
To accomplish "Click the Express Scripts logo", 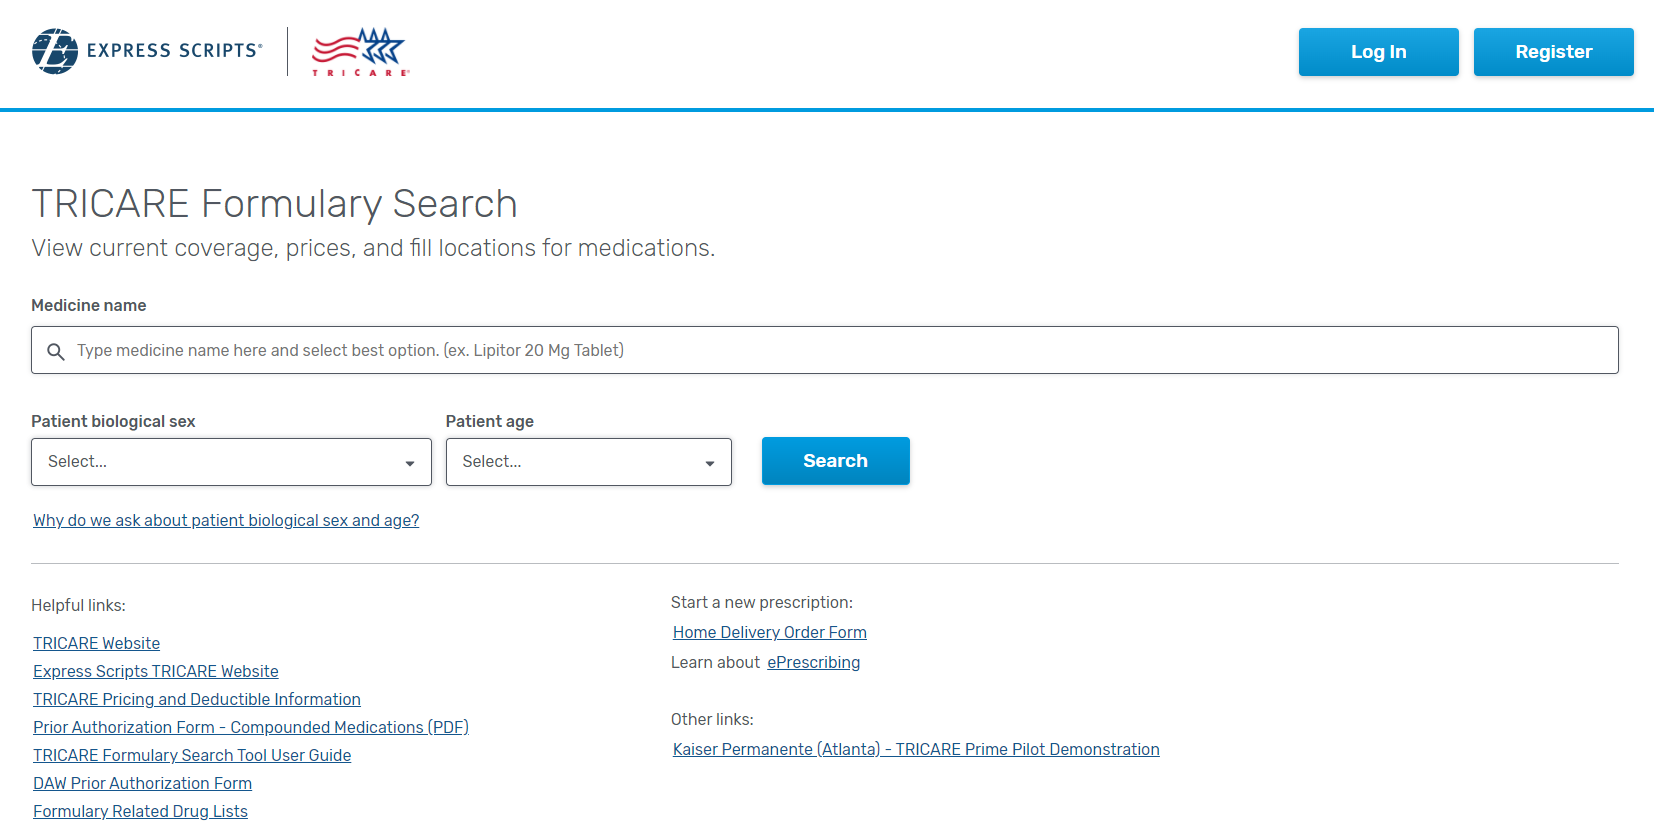I will click(147, 51).
